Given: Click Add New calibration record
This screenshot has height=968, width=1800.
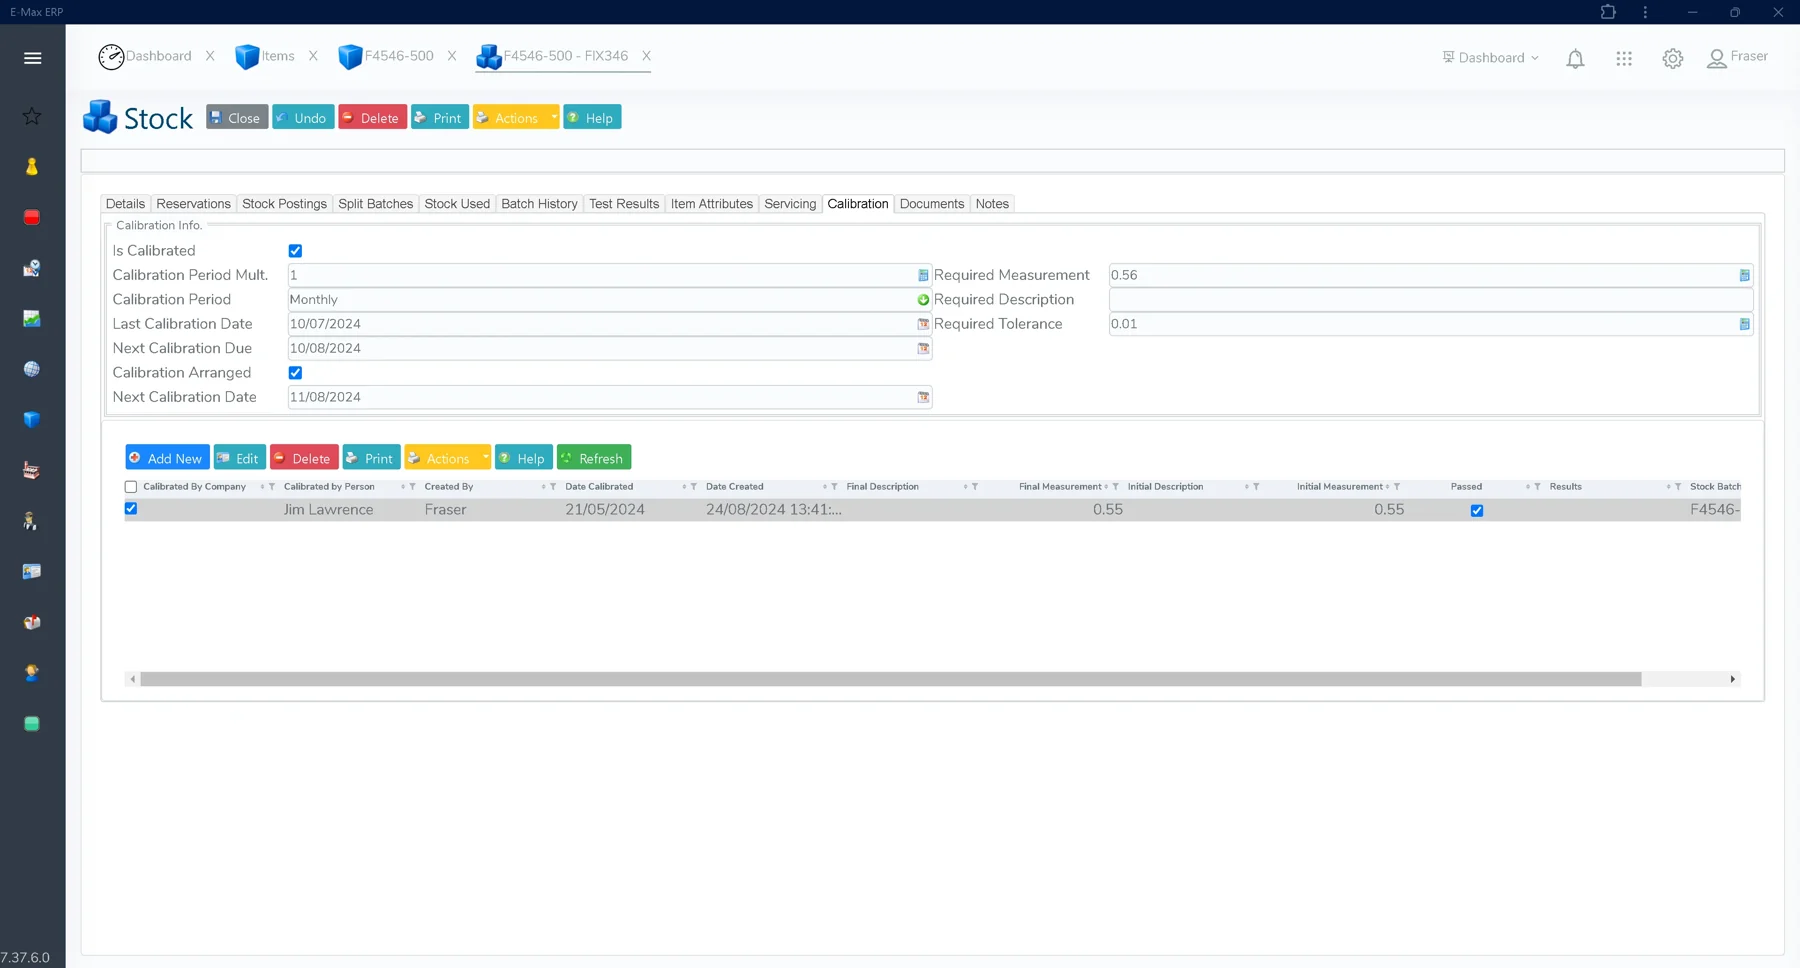Looking at the screenshot, I should click(167, 457).
